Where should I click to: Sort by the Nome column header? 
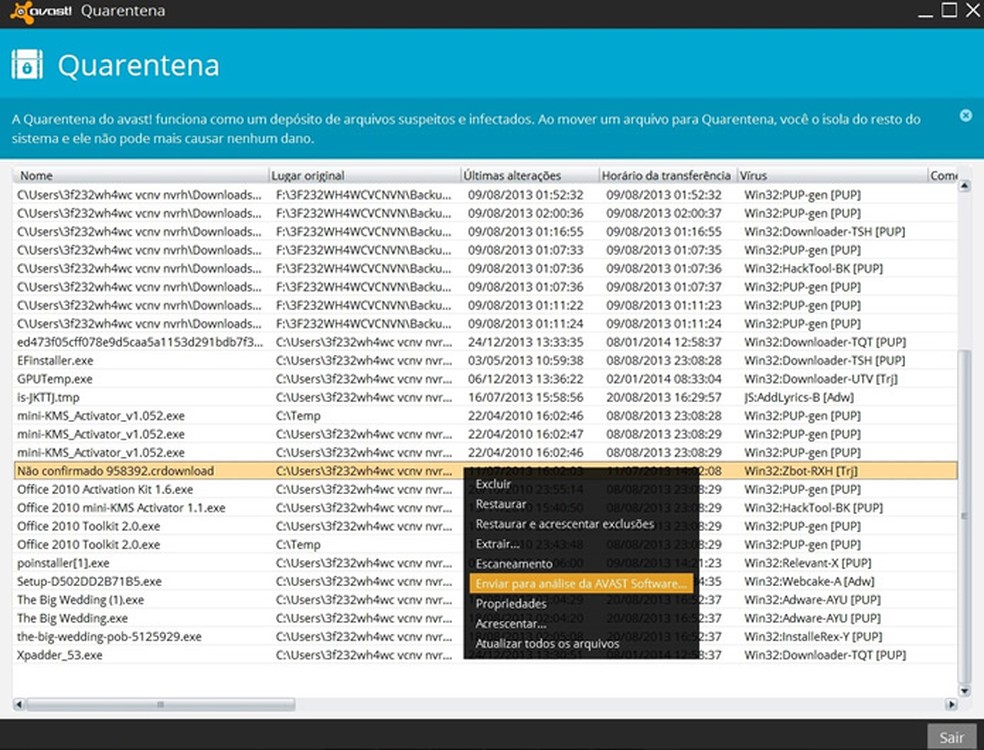pyautogui.click(x=142, y=176)
